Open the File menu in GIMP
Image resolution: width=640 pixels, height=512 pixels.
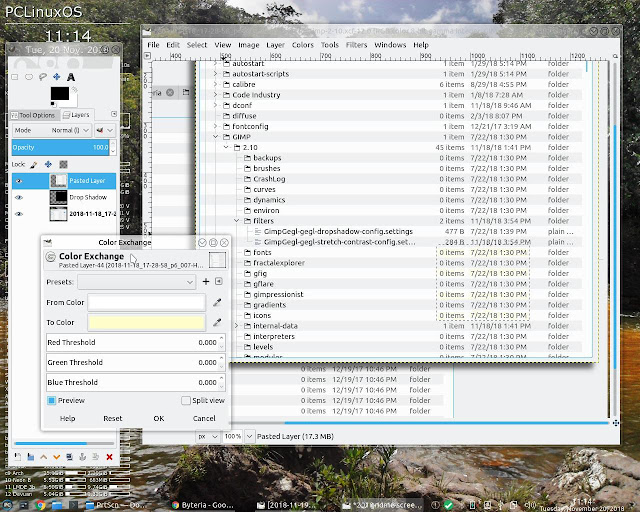coord(153,45)
